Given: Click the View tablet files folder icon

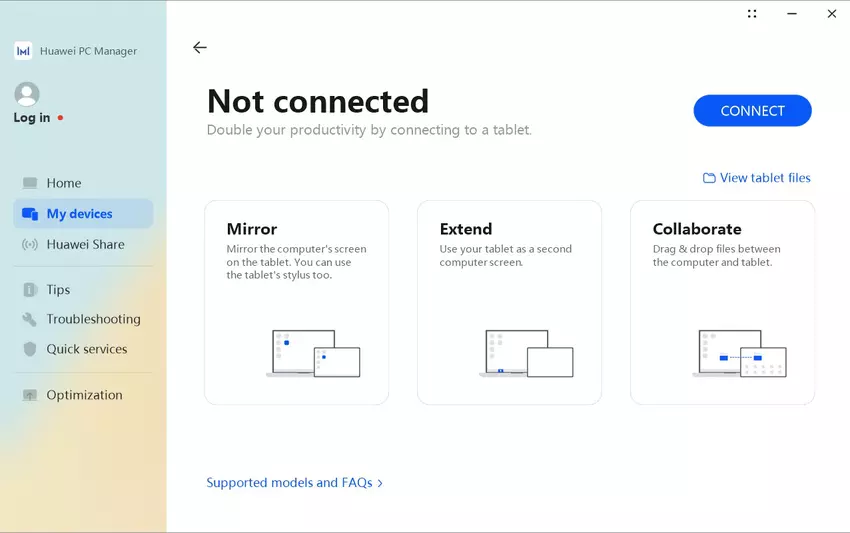Looking at the screenshot, I should [709, 178].
